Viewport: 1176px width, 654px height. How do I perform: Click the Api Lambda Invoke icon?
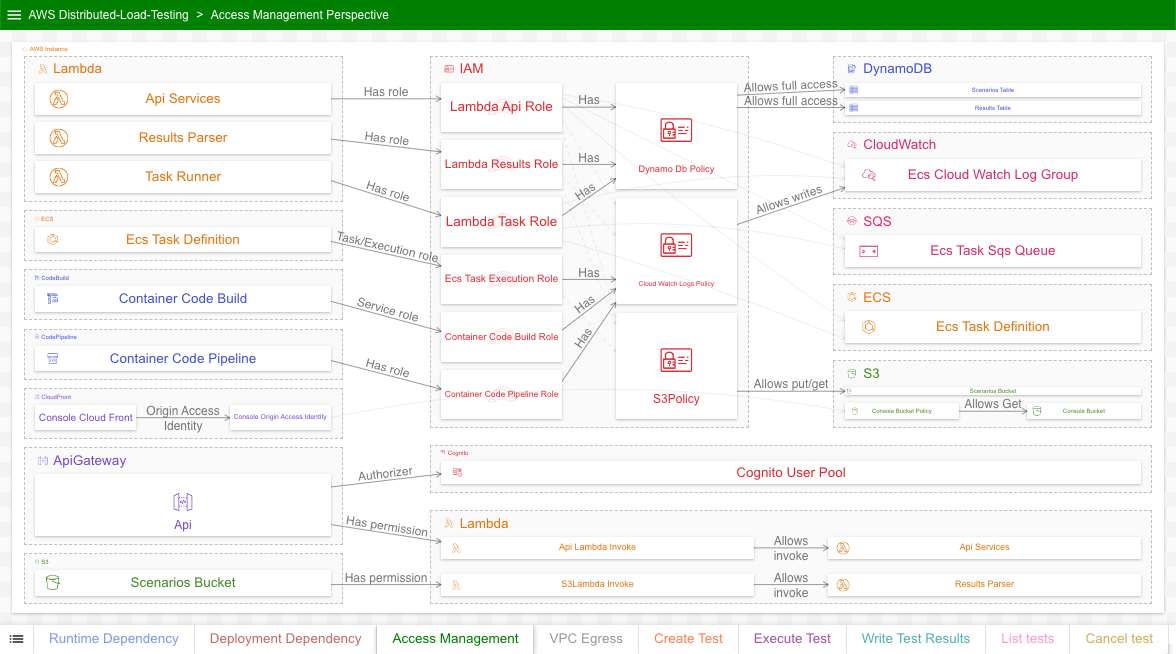(456, 548)
